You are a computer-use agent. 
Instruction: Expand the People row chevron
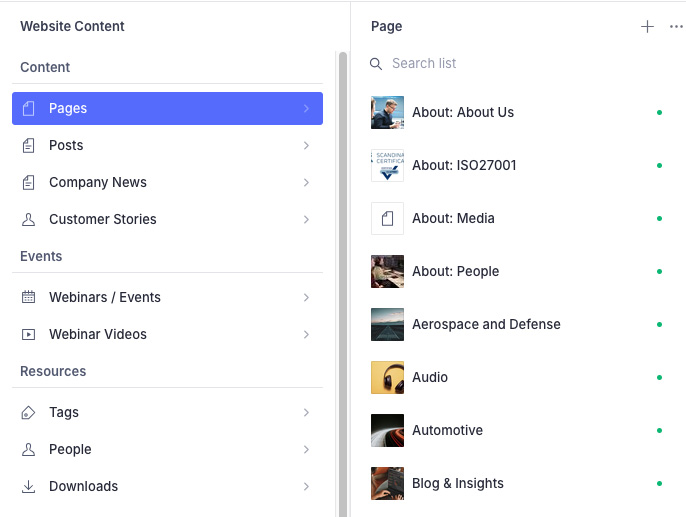pyautogui.click(x=306, y=449)
